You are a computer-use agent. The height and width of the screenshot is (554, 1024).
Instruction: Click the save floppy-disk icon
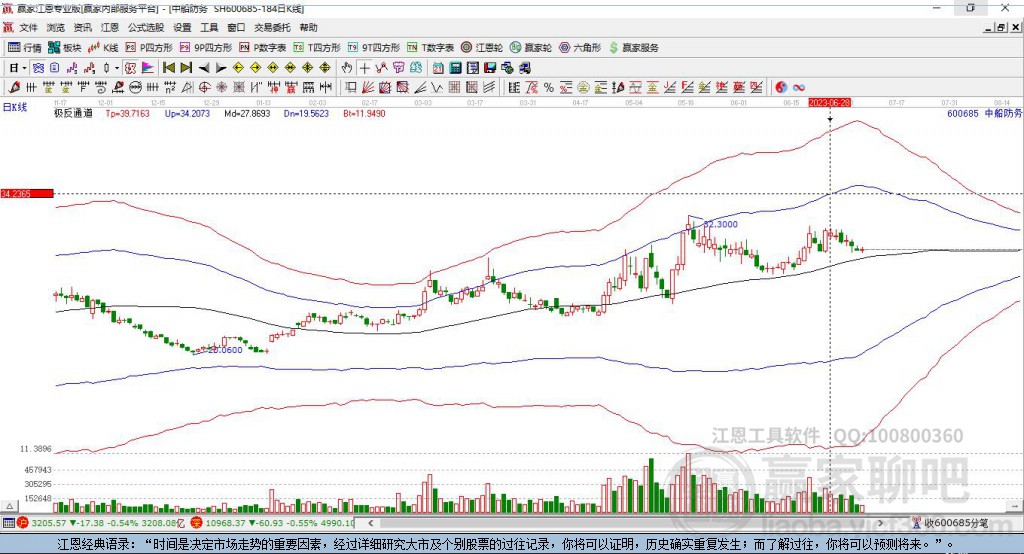click(490, 68)
